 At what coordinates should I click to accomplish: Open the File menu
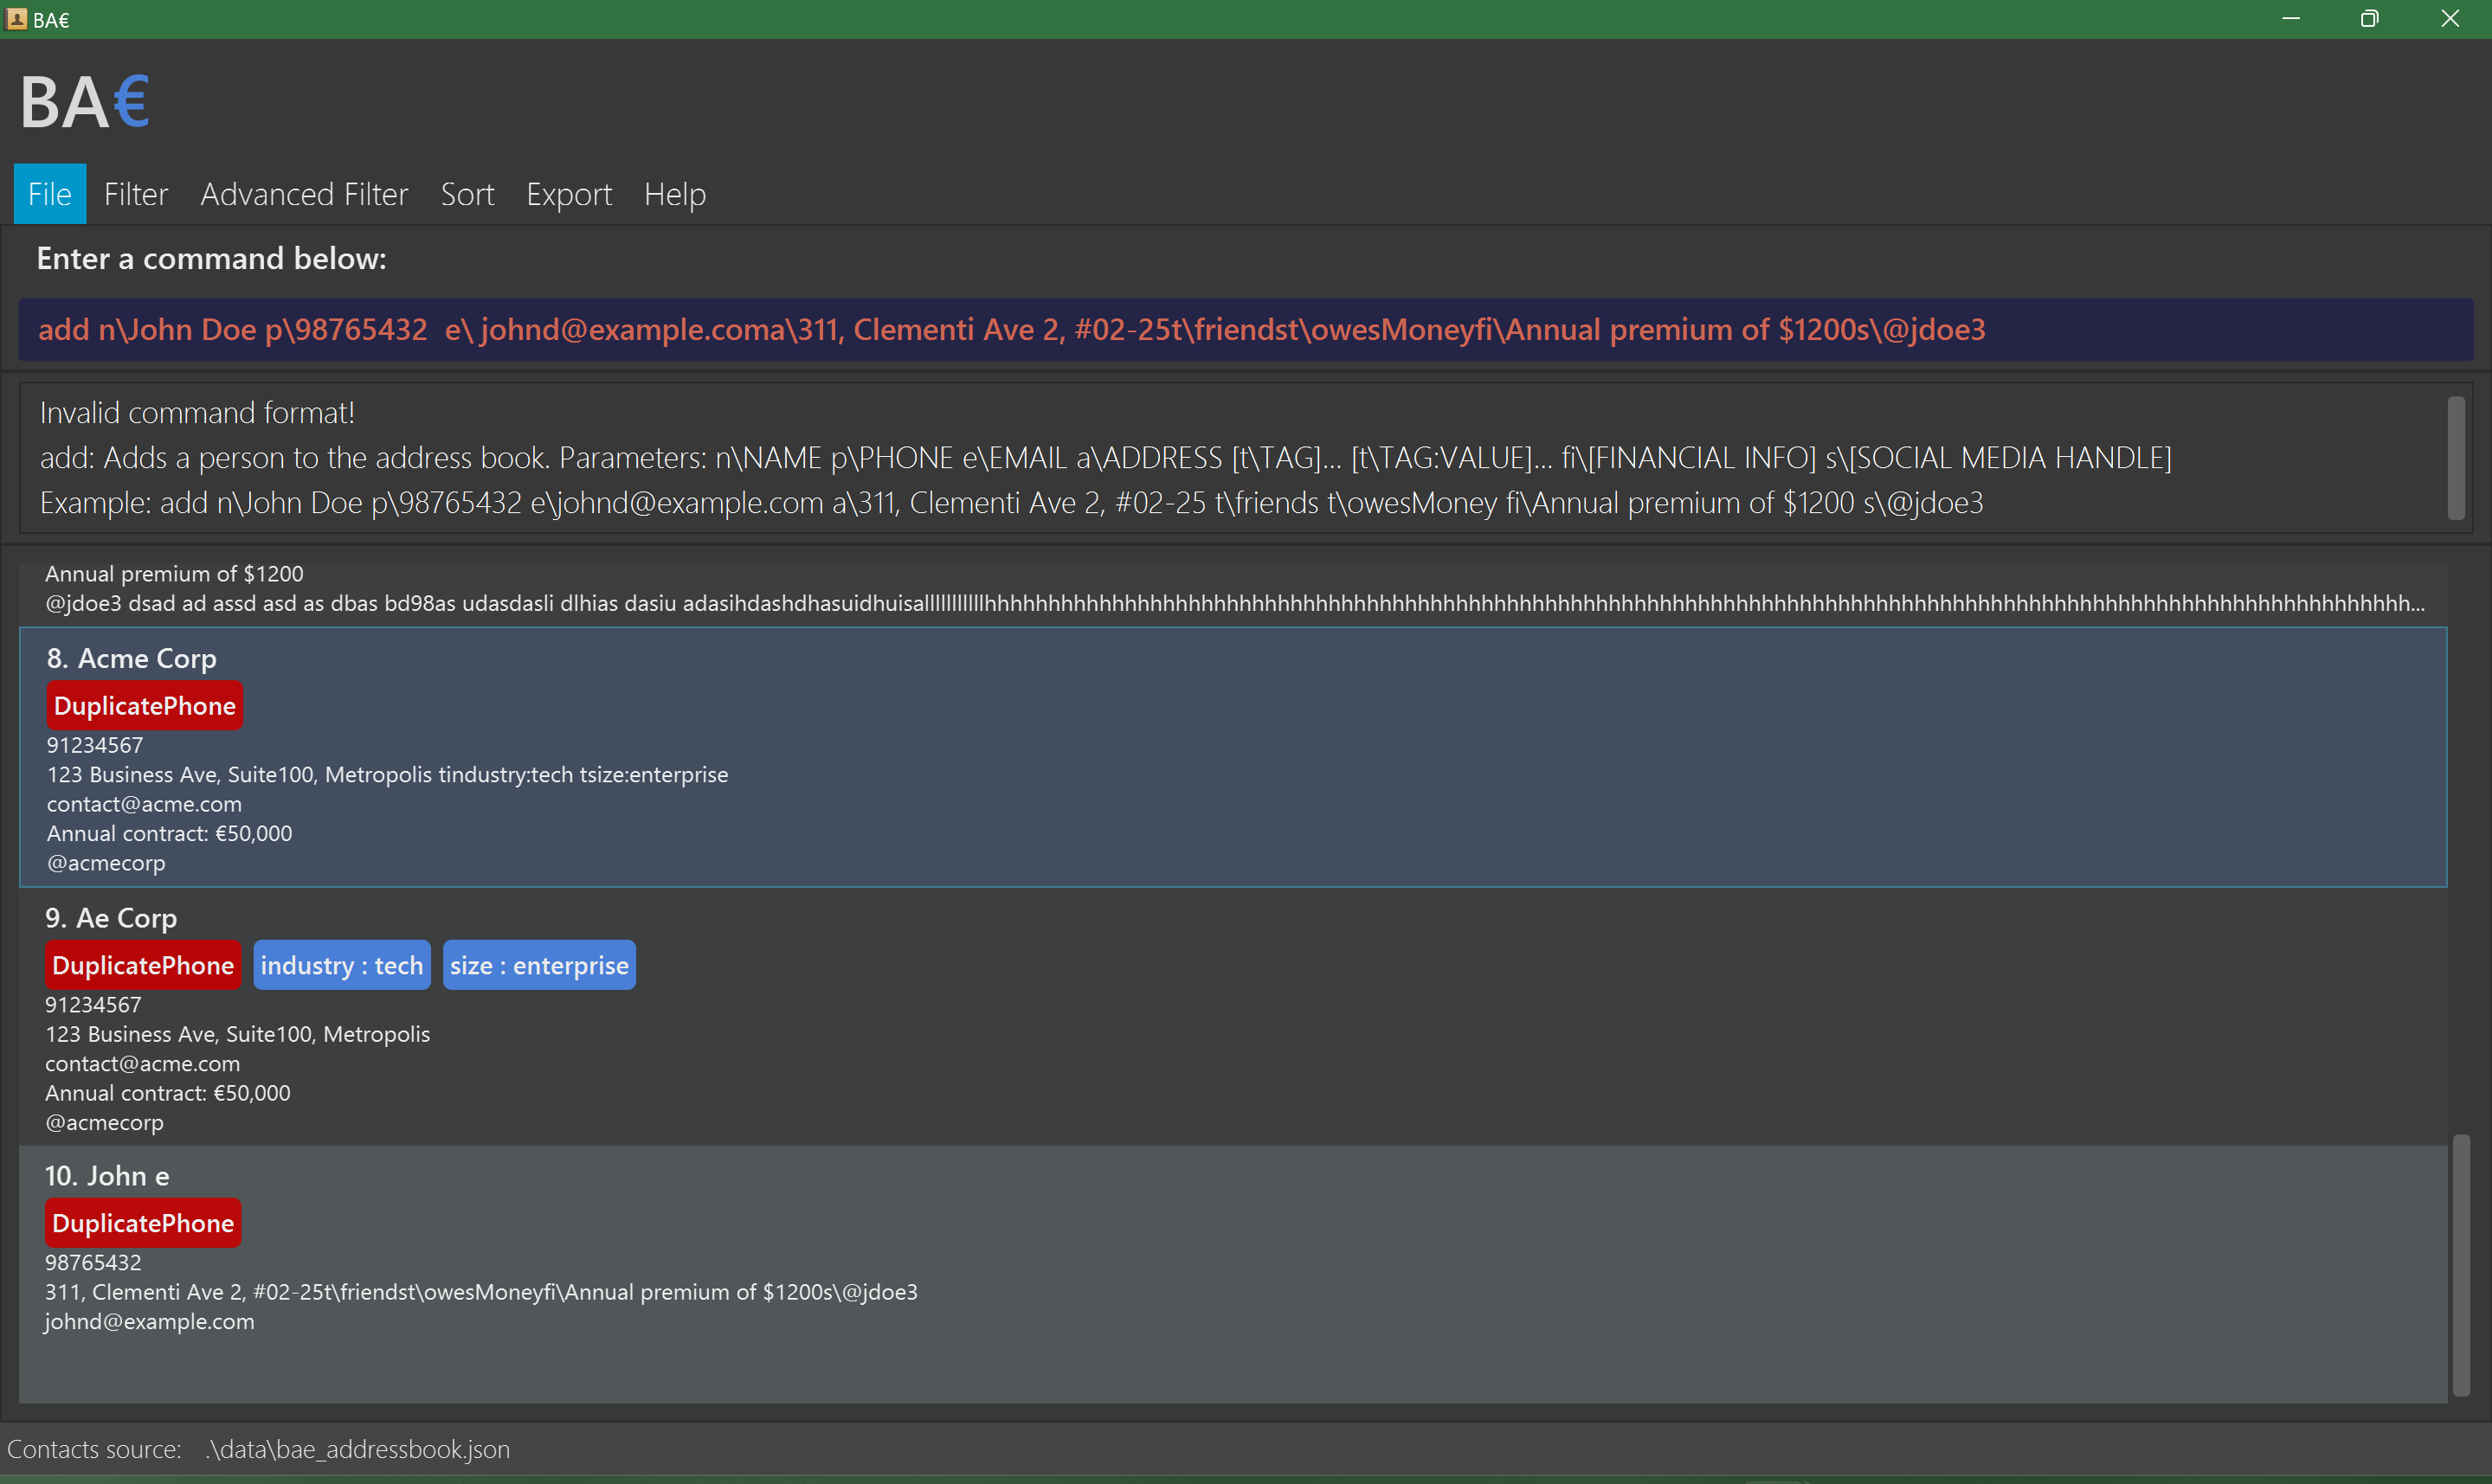point(50,194)
